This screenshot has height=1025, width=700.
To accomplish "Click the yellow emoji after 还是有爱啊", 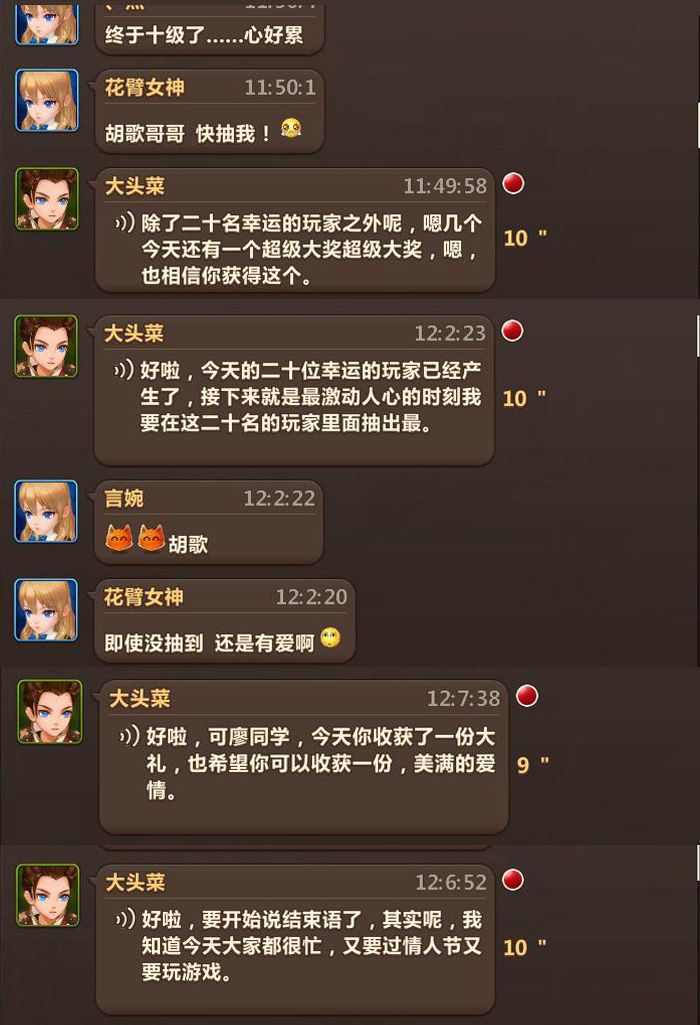I will point(331,637).
